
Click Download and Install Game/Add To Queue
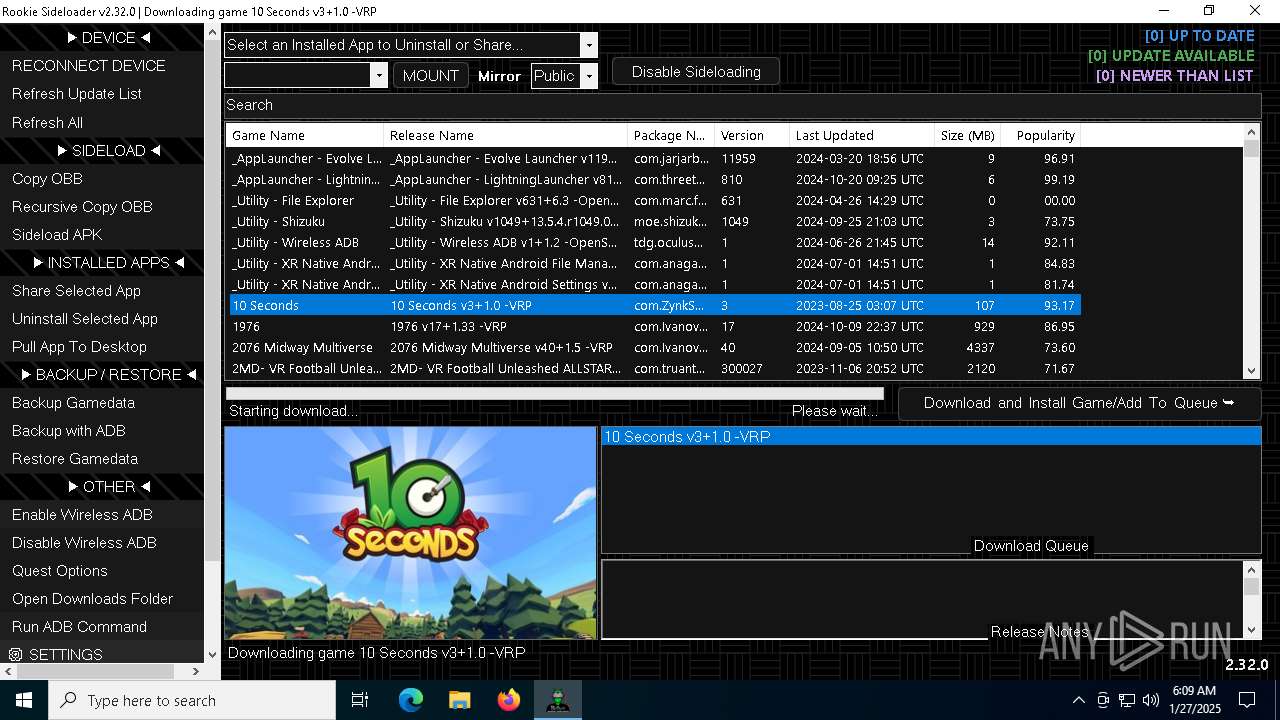(x=1079, y=403)
